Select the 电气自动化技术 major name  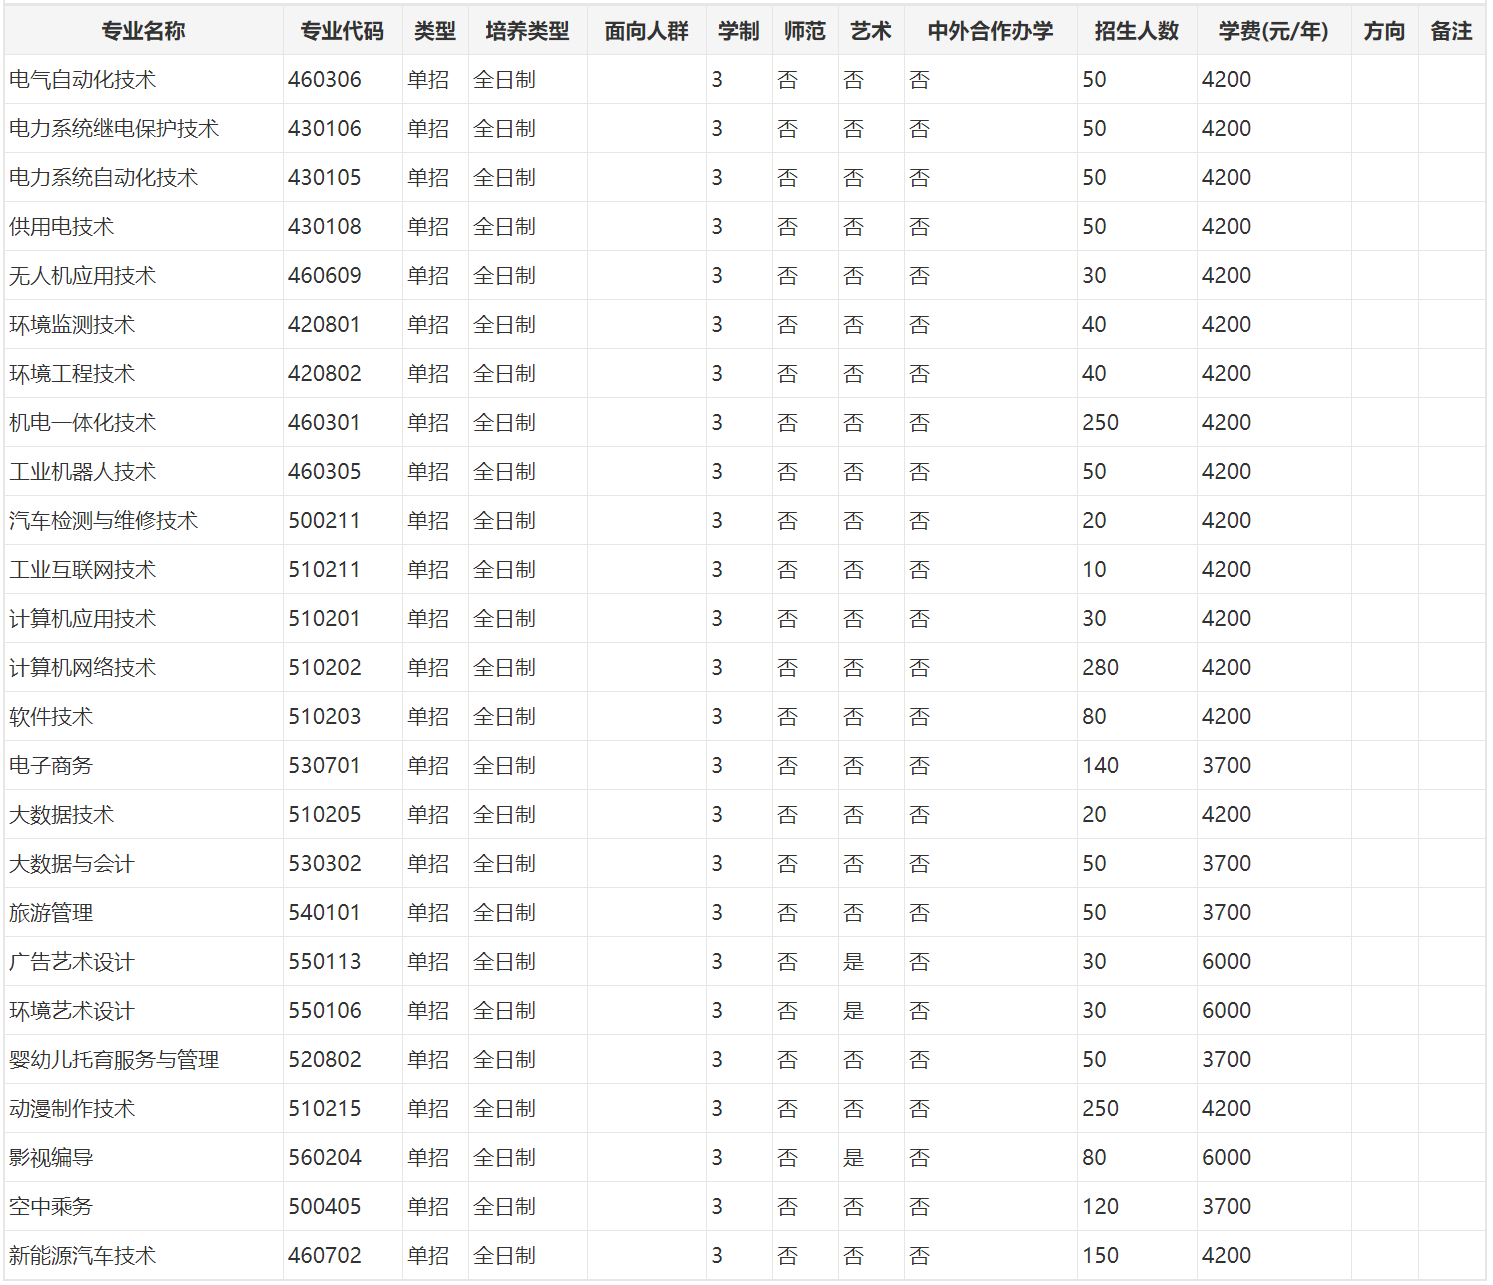(83, 79)
